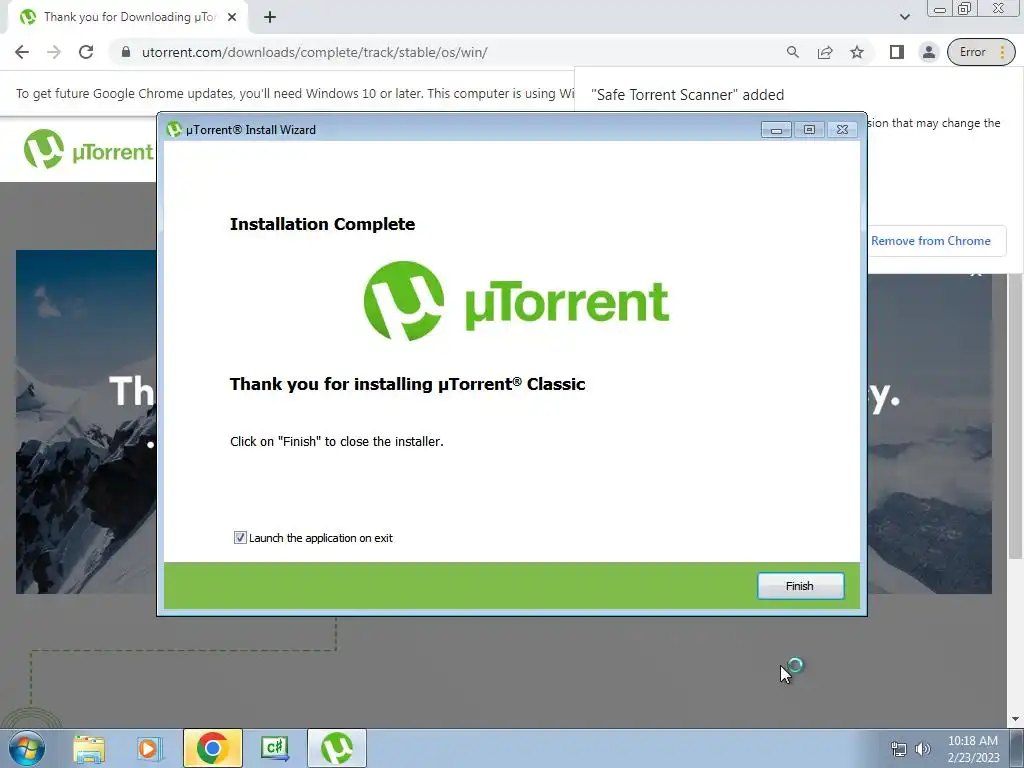This screenshot has width=1024, height=768.
Task: Click 'Safe Torrent Scanner added' text
Action: (x=687, y=95)
